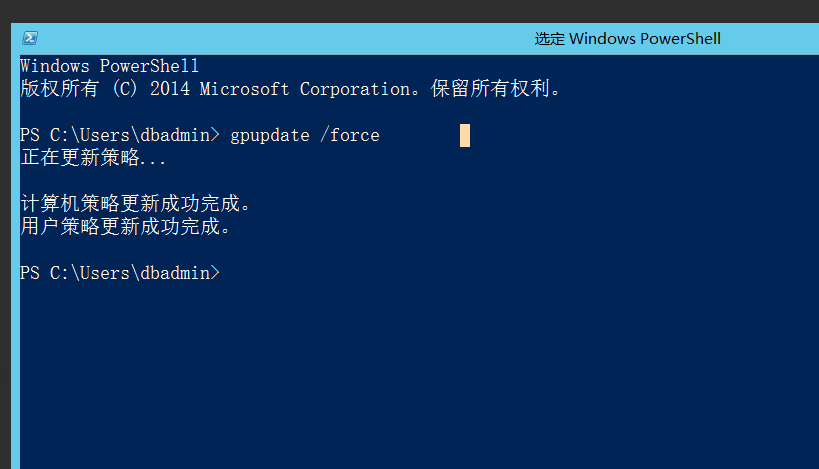The height and width of the screenshot is (469, 819).
Task: Click the empty console area below the last prompt
Action: point(418,376)
